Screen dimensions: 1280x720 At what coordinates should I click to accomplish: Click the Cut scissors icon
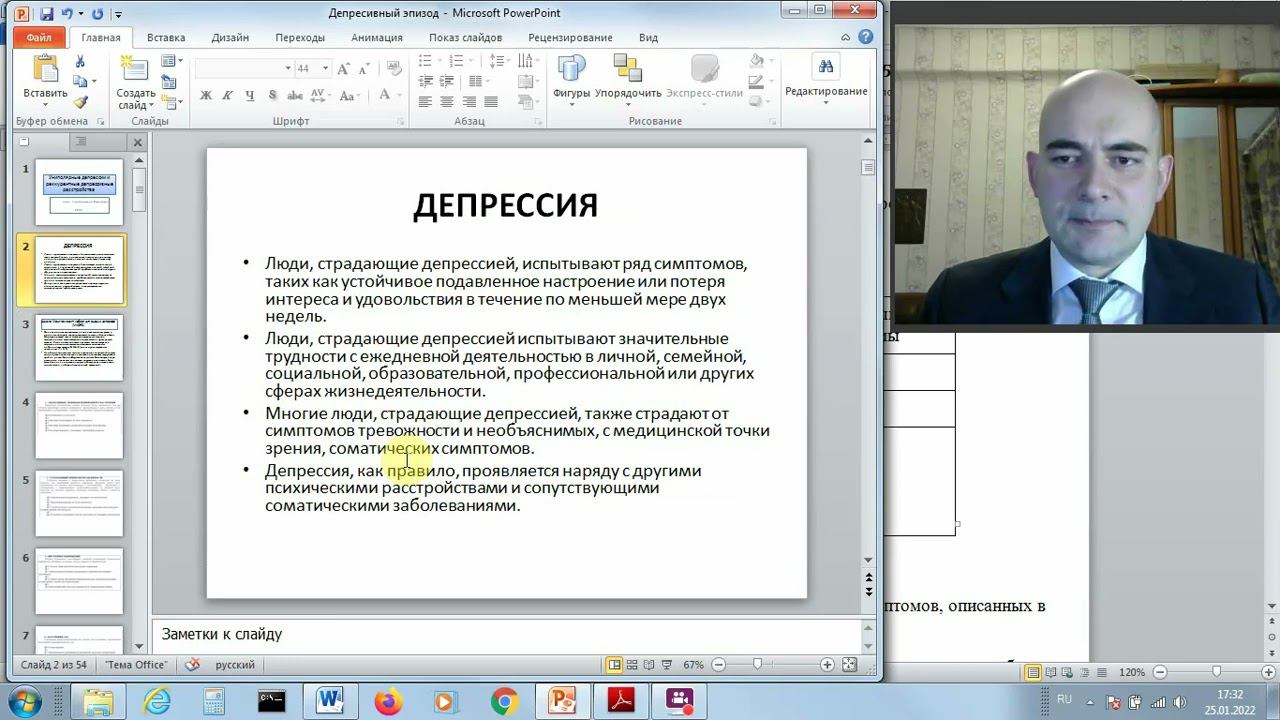[81, 62]
